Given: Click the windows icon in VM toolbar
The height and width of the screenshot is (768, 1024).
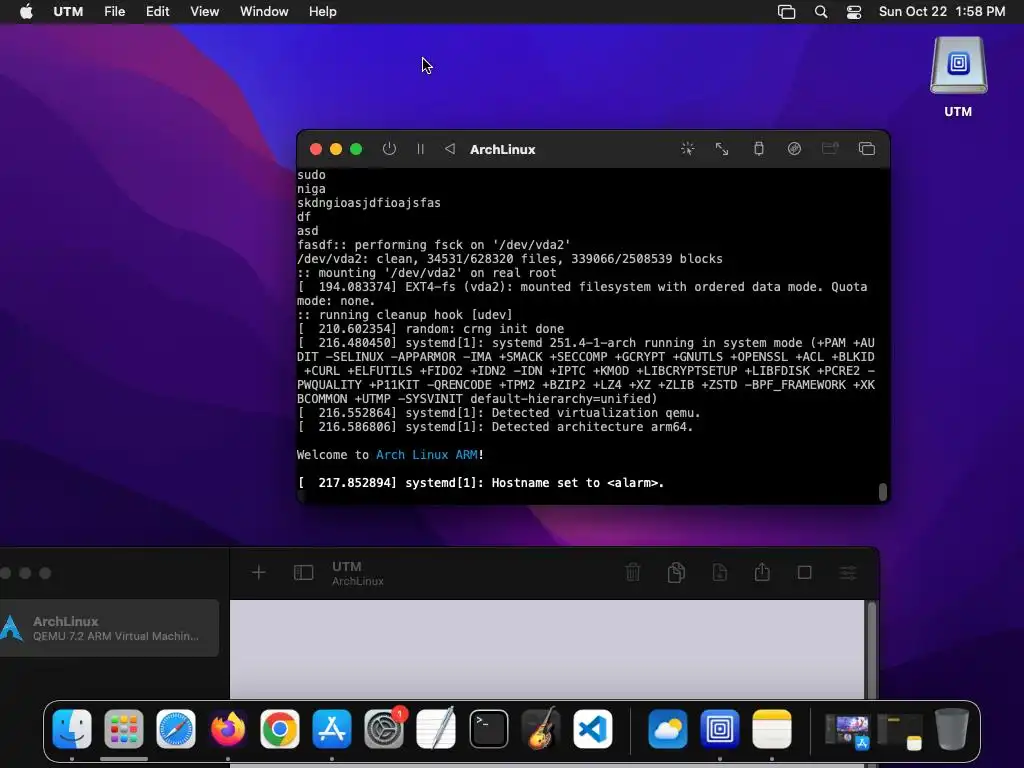Looking at the screenshot, I should [867, 149].
